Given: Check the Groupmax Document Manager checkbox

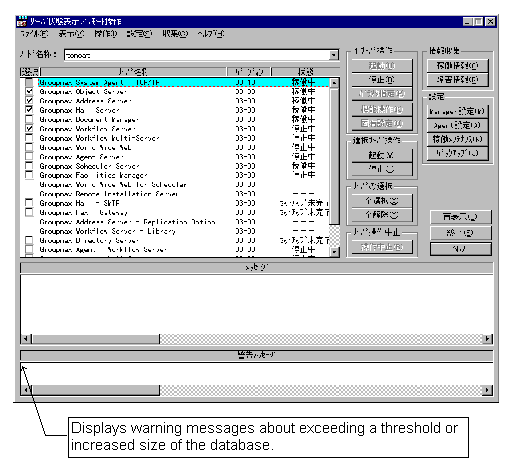Looking at the screenshot, I should [x=29, y=119].
